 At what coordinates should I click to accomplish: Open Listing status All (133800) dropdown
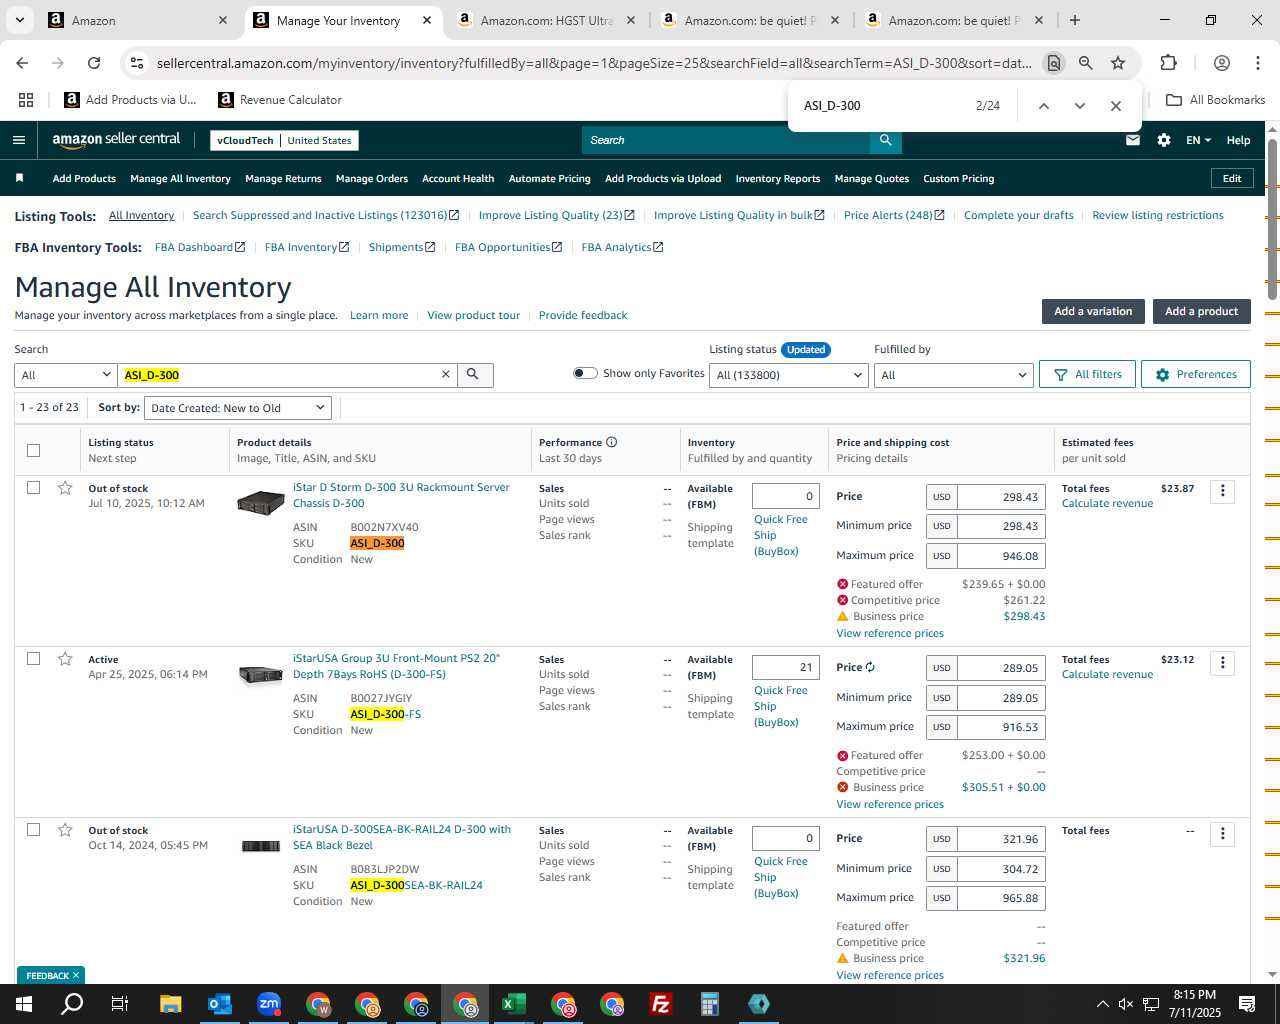click(789, 375)
